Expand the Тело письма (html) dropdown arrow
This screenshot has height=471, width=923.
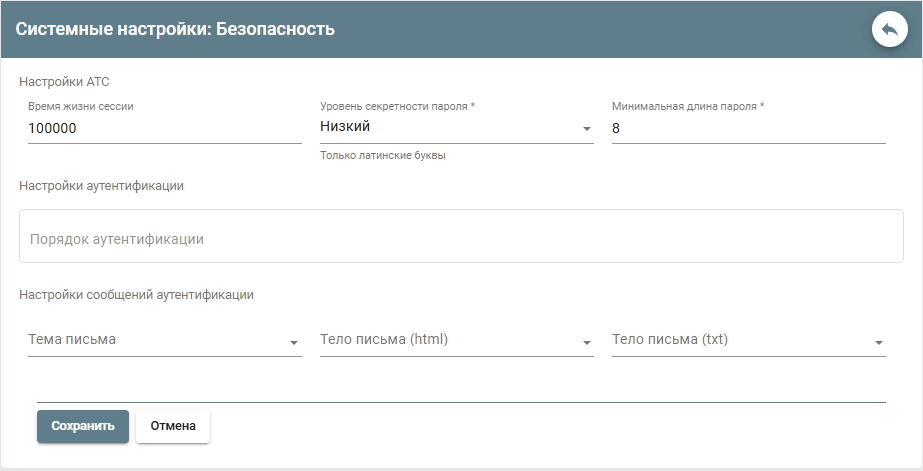coord(586,343)
